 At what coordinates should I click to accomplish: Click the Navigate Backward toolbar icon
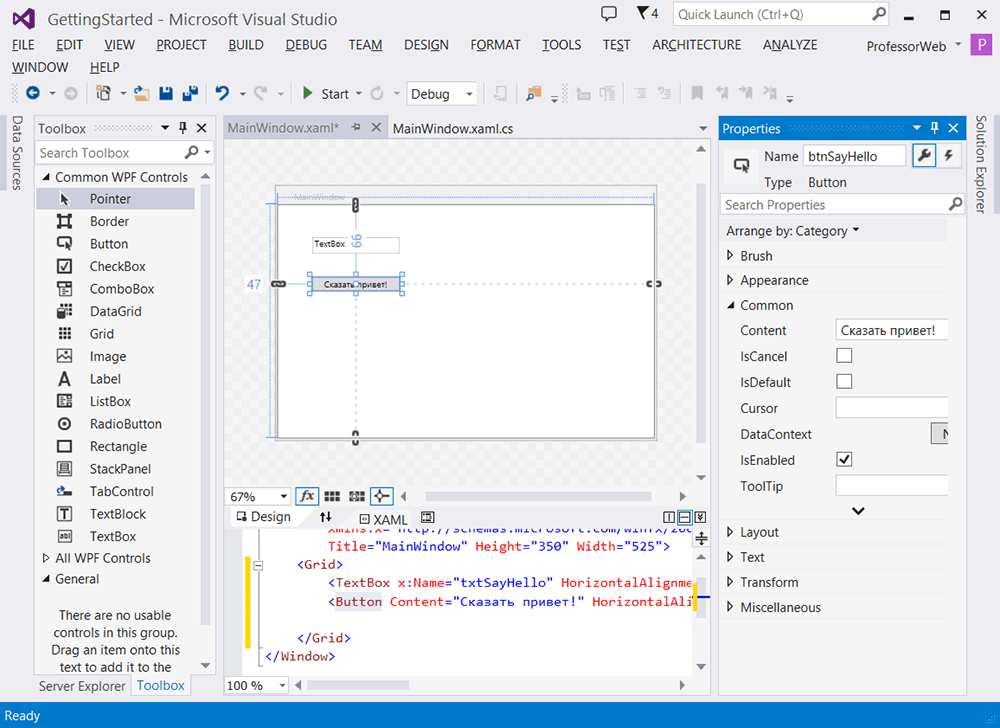point(33,93)
